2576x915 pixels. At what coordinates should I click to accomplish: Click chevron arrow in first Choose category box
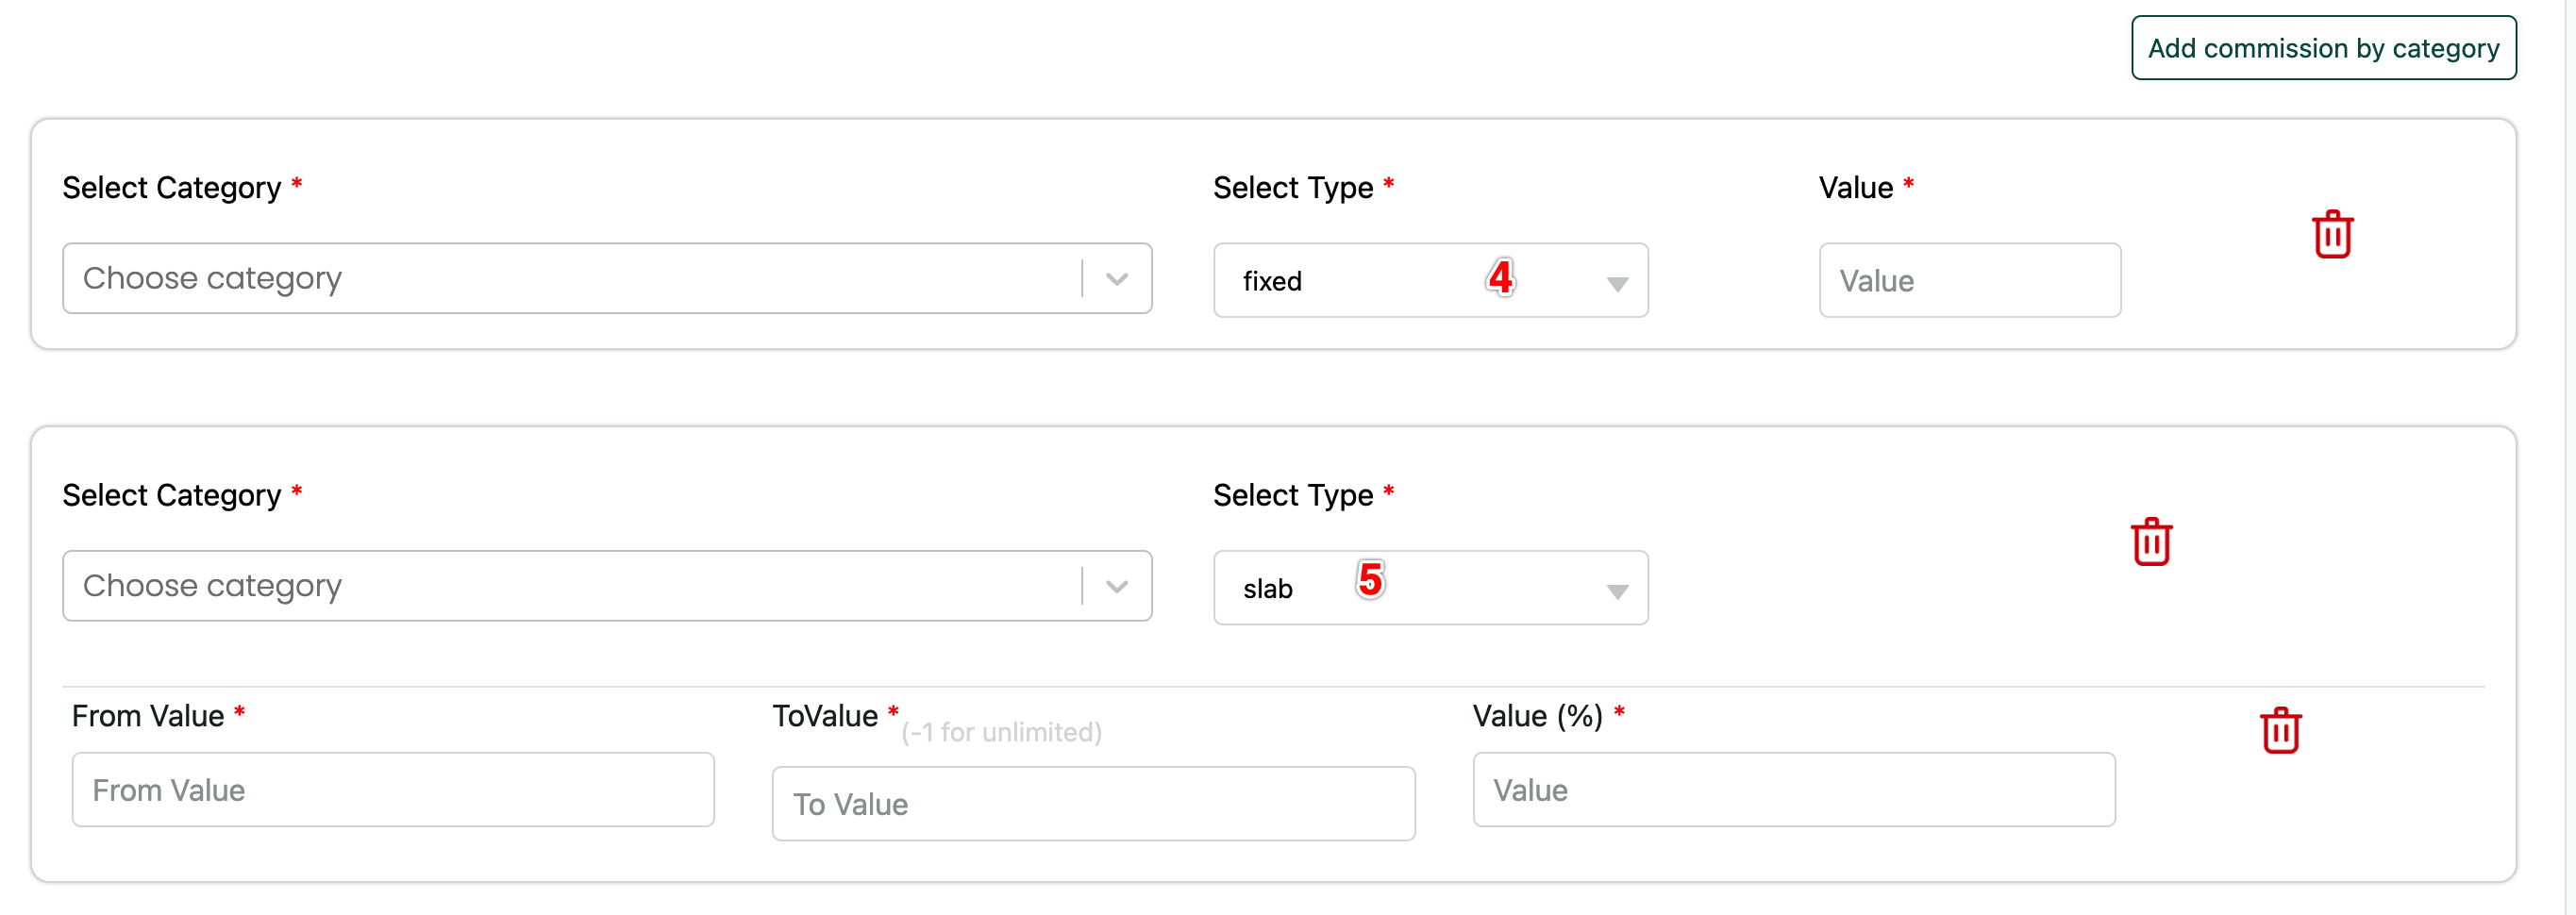[1116, 279]
